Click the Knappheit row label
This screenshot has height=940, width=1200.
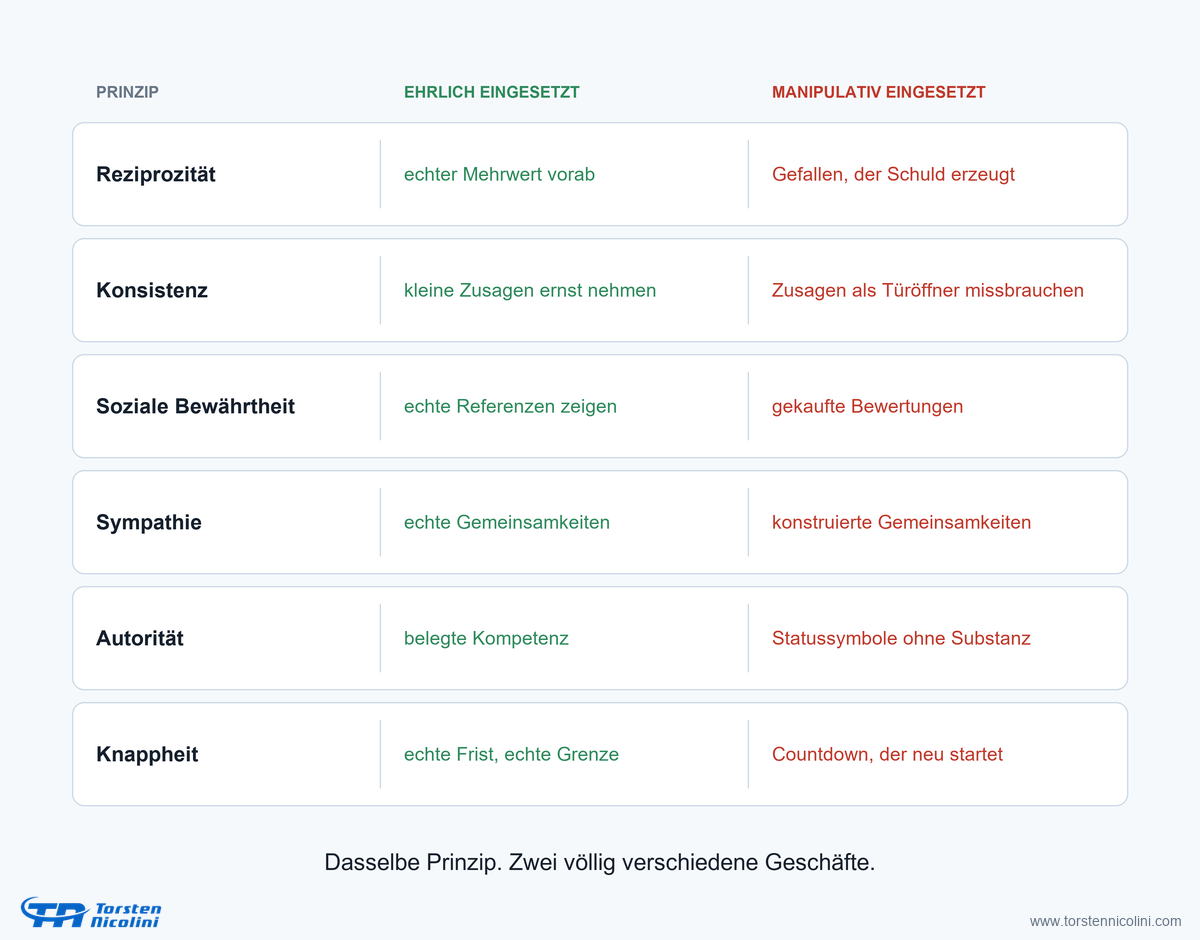tap(147, 754)
